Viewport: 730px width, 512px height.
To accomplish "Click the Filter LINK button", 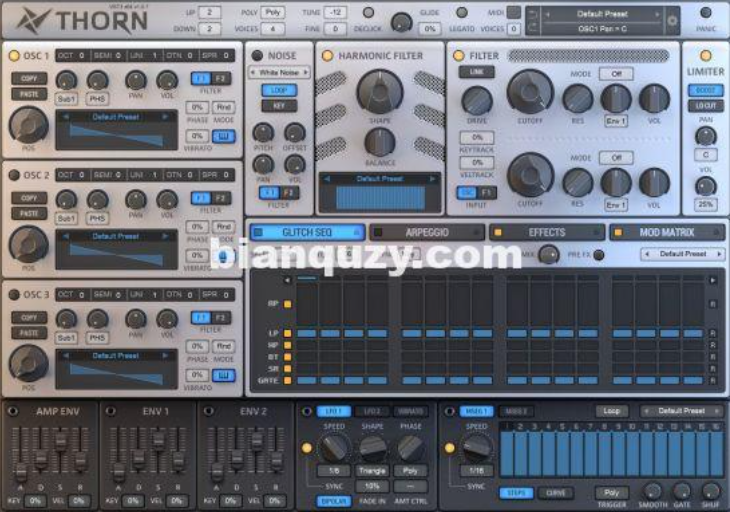I will pyautogui.click(x=476, y=72).
